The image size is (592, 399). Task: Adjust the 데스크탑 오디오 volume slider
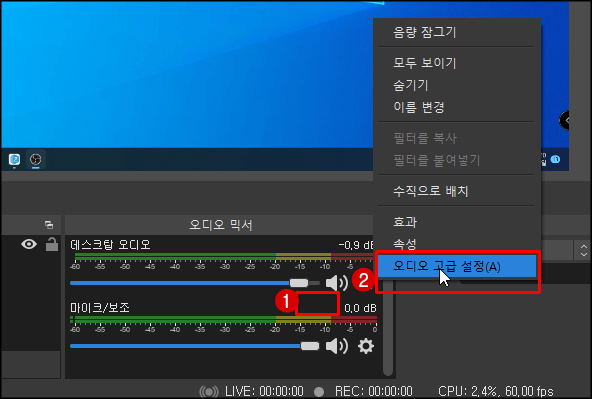[194, 283]
